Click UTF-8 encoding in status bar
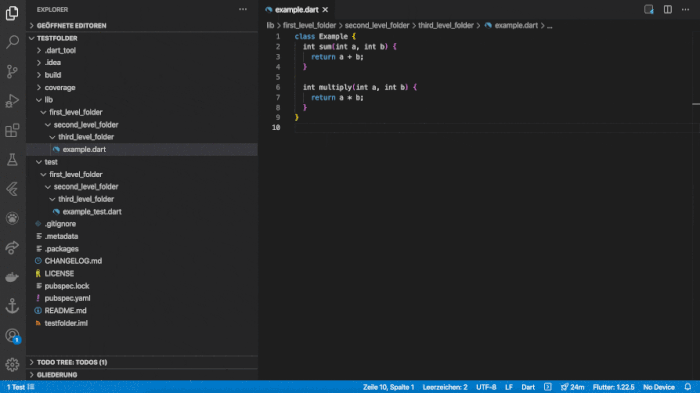 tap(486, 387)
